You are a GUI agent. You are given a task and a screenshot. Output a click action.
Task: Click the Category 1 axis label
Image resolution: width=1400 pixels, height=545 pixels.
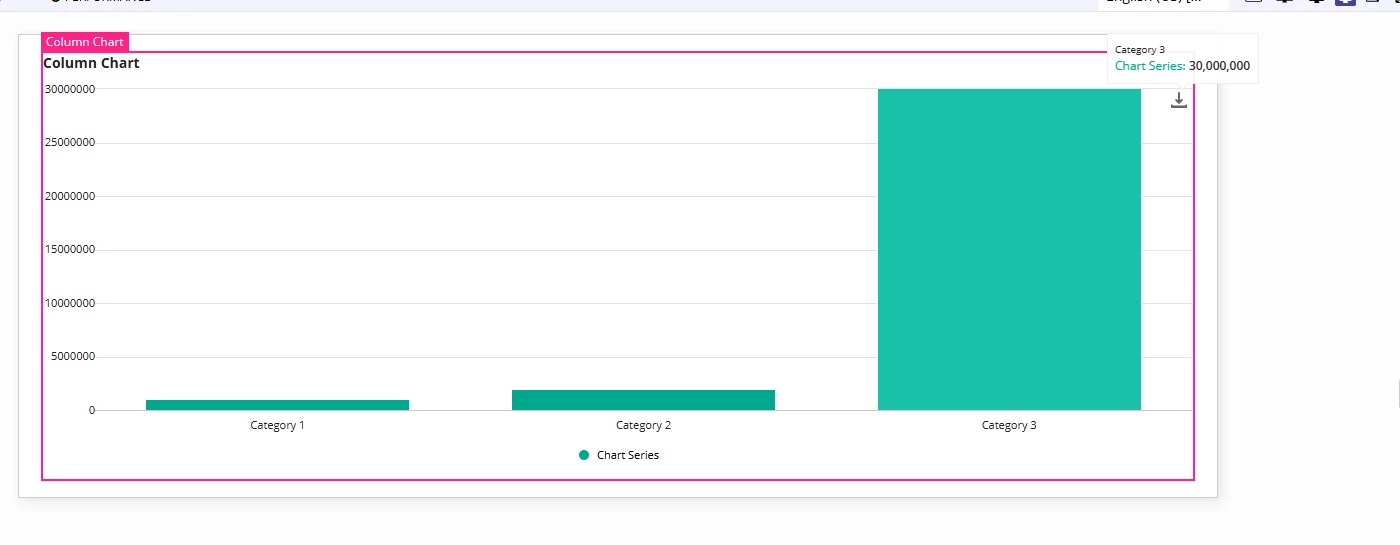tap(277, 425)
